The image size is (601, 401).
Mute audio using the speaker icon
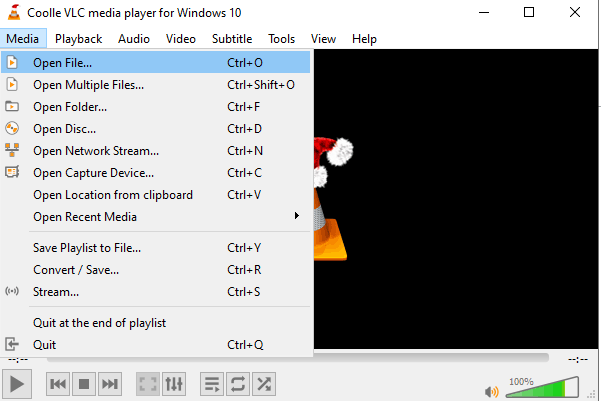pos(492,391)
